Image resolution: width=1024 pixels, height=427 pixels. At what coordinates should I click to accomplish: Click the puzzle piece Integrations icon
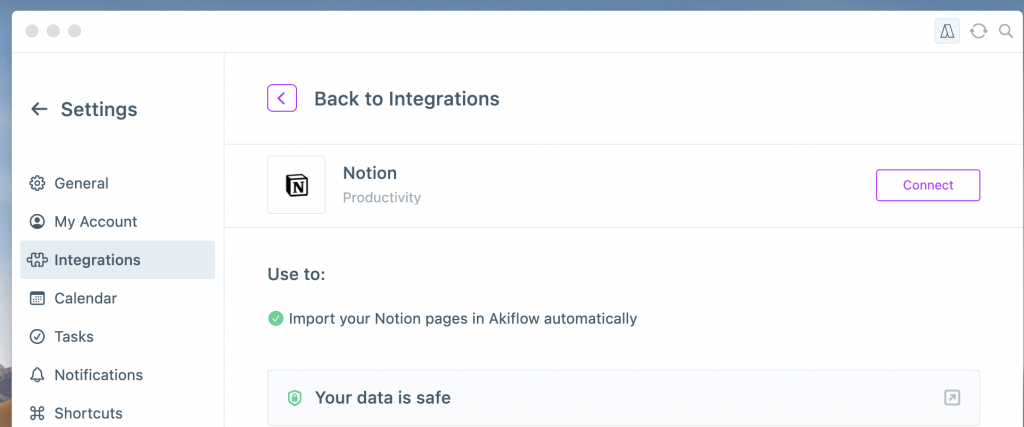coord(37,260)
